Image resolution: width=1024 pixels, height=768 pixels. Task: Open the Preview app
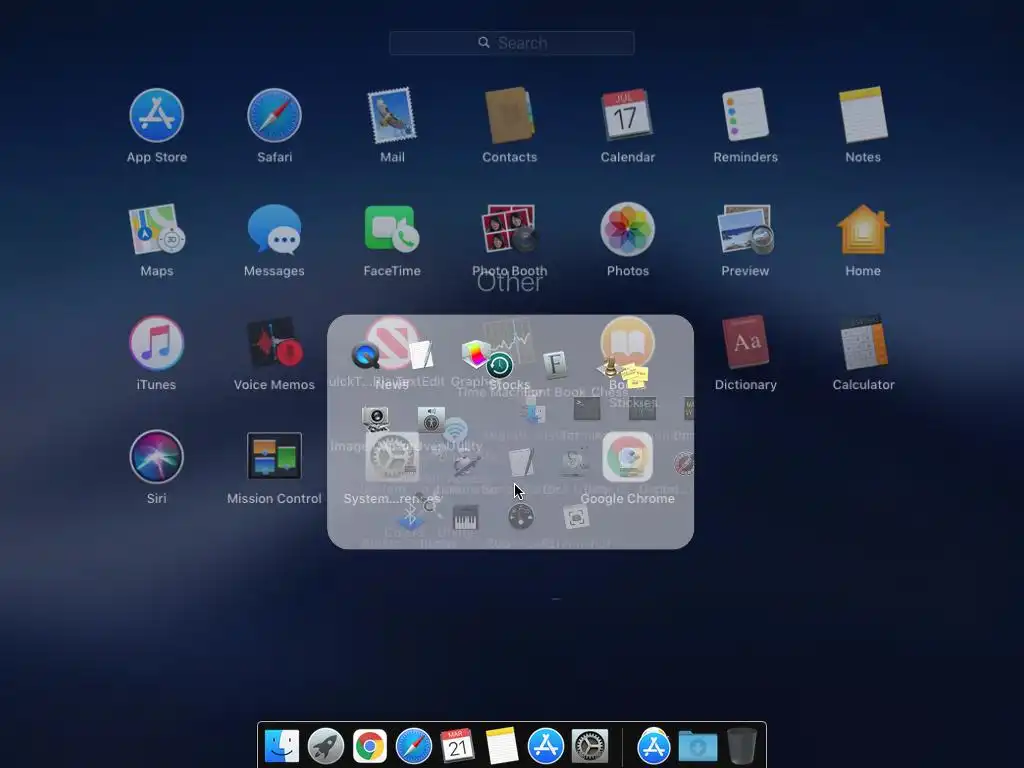[x=745, y=229]
